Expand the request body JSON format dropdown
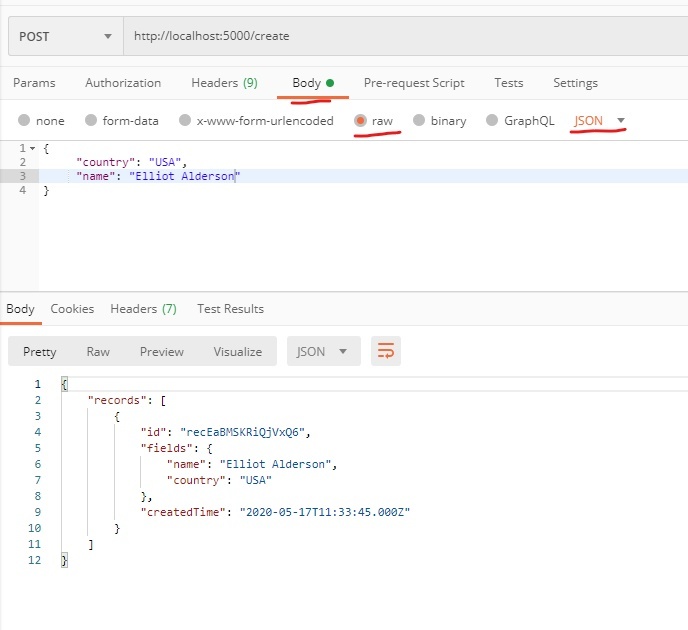Viewport: 688px width, 630px height. [600, 121]
